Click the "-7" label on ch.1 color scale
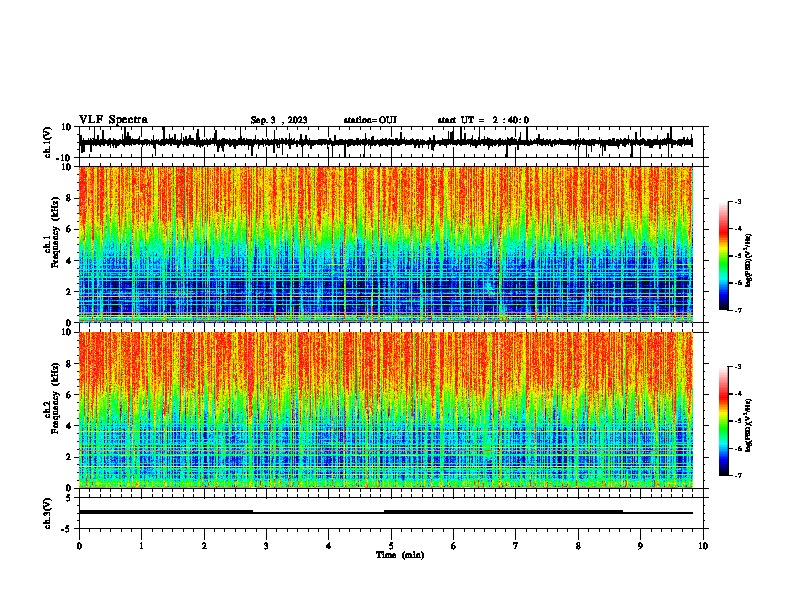The width and height of the screenshot is (792, 612). (737, 310)
